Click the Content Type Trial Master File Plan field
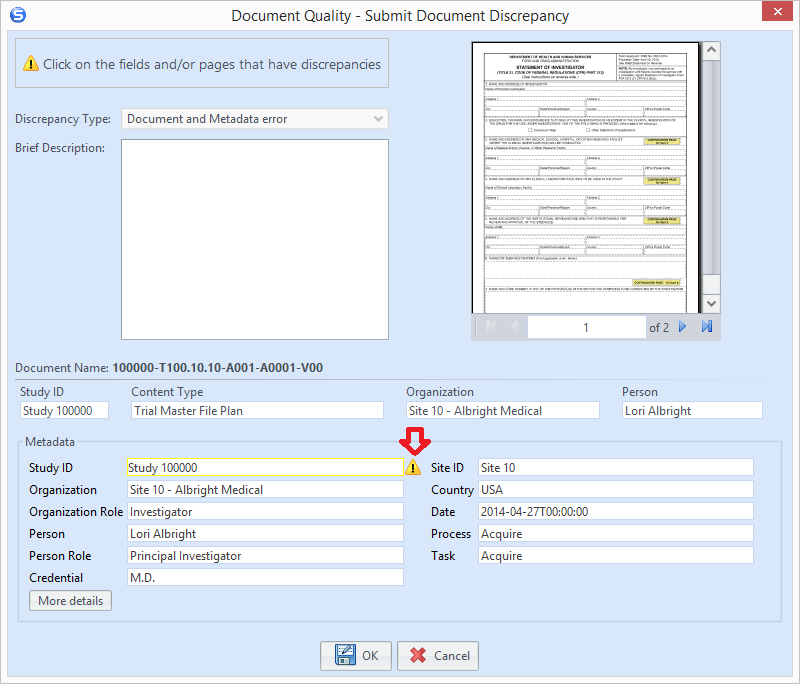The height and width of the screenshot is (684, 800). (257, 411)
